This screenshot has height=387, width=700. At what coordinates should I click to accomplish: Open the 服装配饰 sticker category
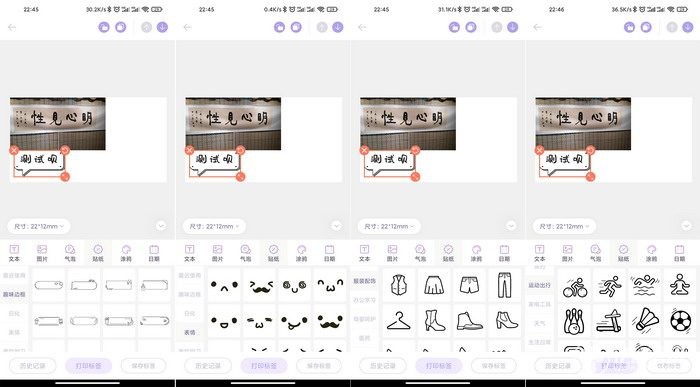pos(364,281)
